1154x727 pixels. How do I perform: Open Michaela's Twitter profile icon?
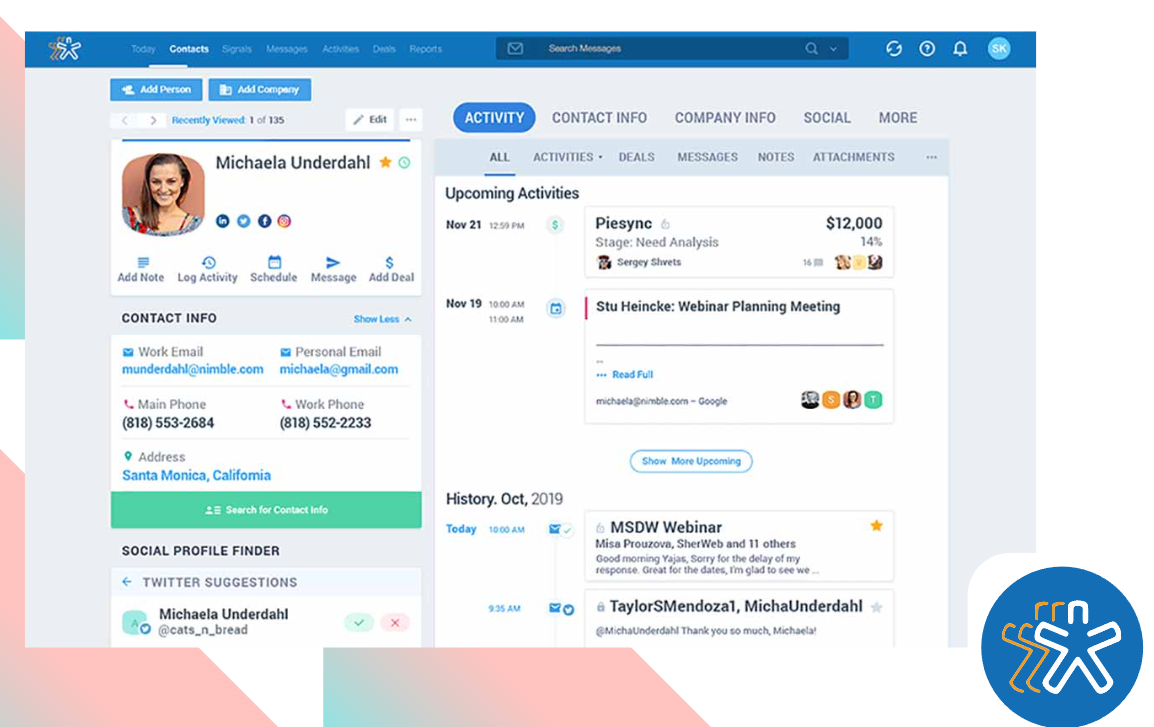(x=244, y=221)
